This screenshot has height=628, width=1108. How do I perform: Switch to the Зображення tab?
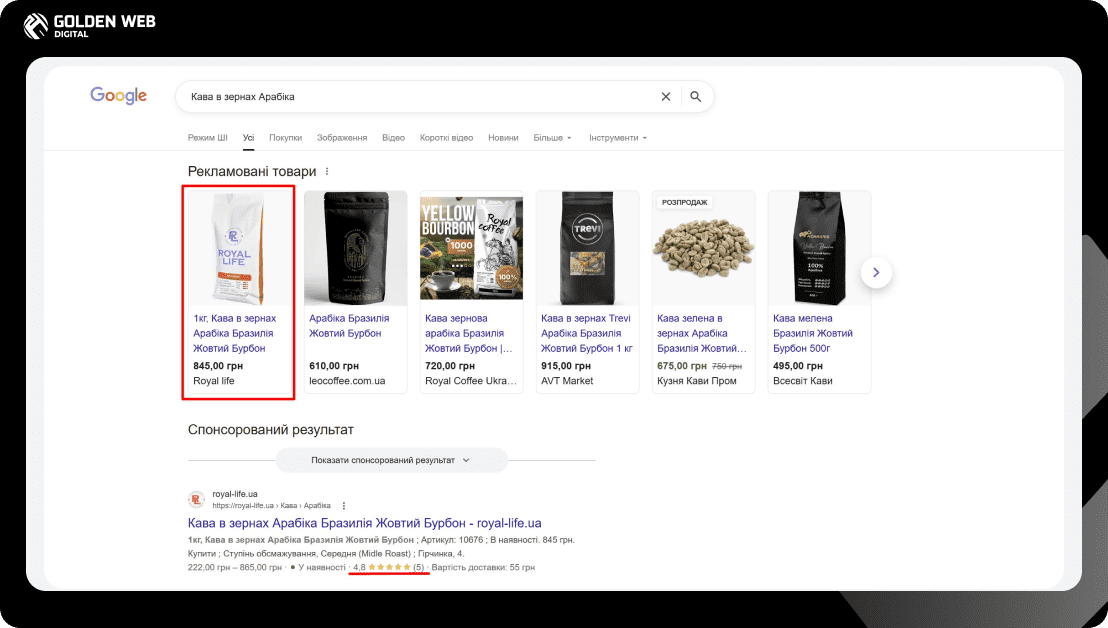342,138
